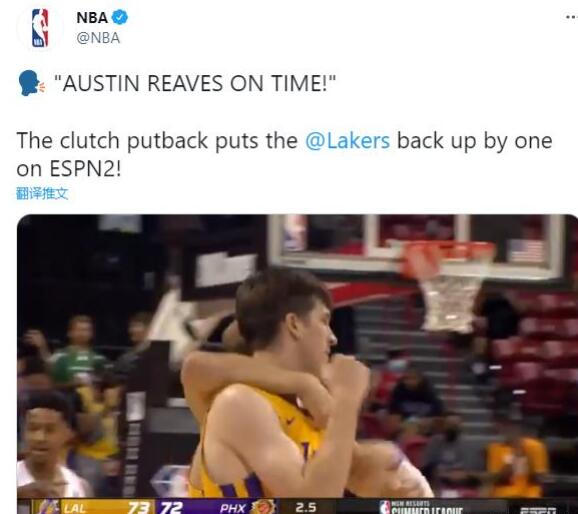The image size is (578, 514).
Task: Open the @Lakers mention link
Action: (x=347, y=141)
